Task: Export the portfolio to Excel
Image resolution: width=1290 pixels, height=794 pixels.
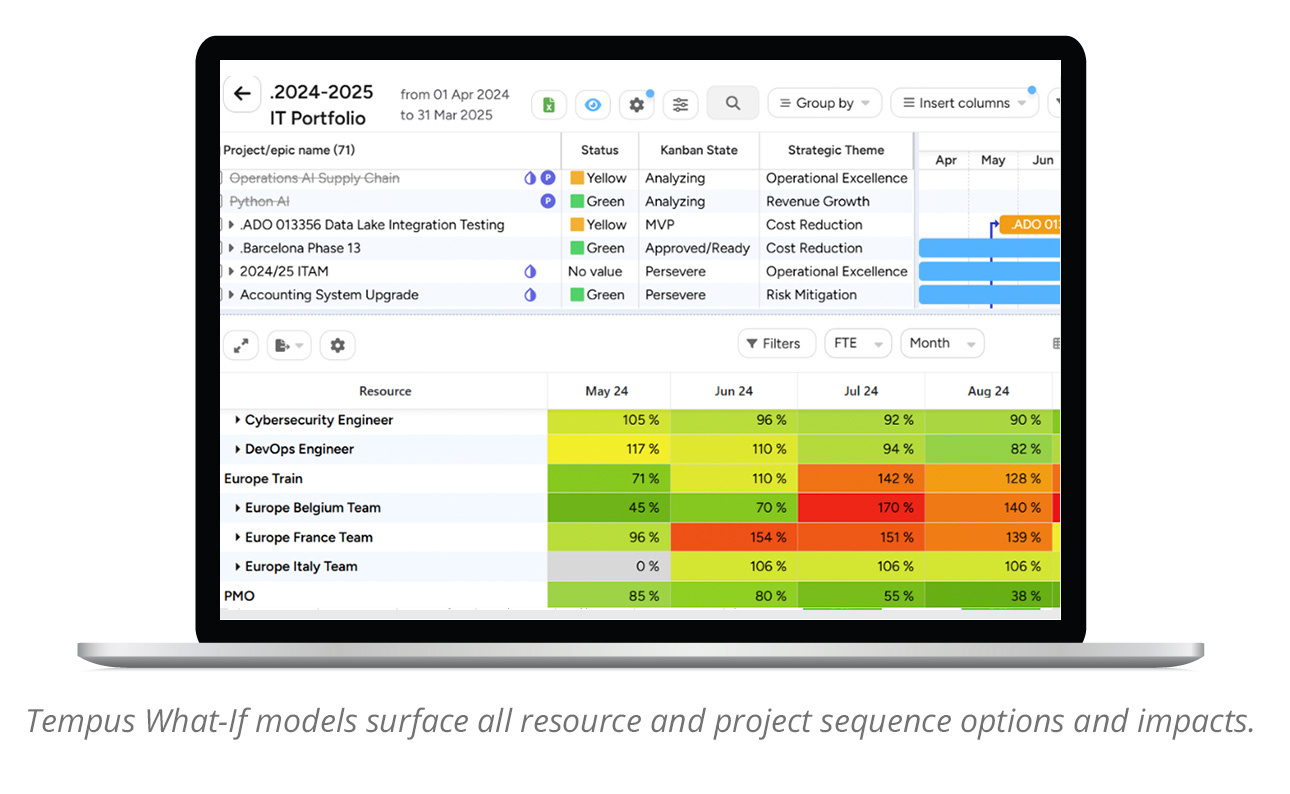Action: pyautogui.click(x=548, y=104)
